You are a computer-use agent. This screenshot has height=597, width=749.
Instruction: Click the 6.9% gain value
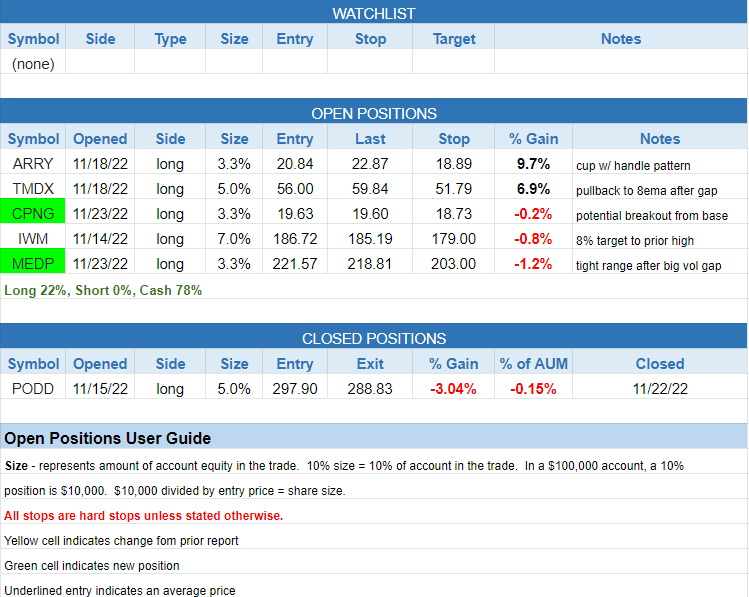click(x=534, y=189)
